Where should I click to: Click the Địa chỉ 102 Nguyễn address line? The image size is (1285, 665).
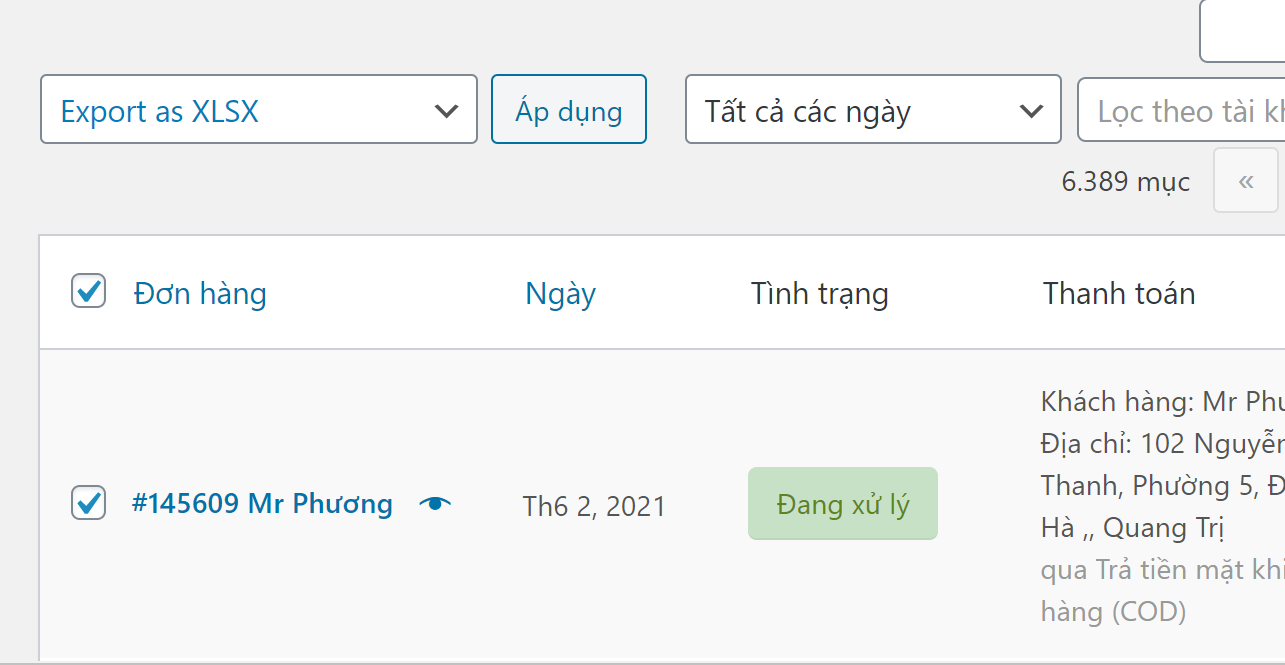pos(1161,443)
